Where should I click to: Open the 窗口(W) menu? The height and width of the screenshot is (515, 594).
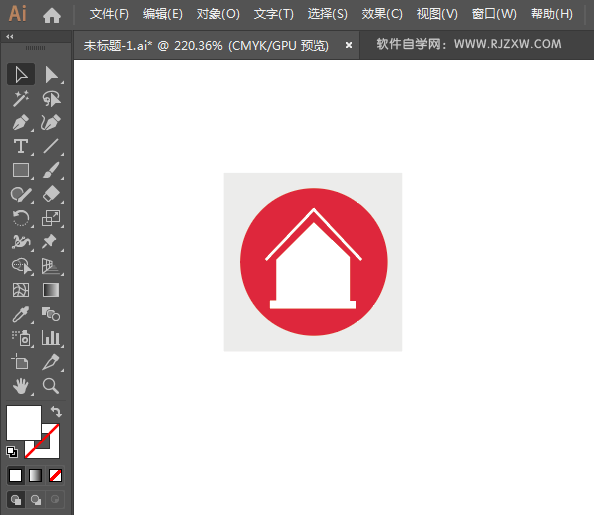(494, 14)
